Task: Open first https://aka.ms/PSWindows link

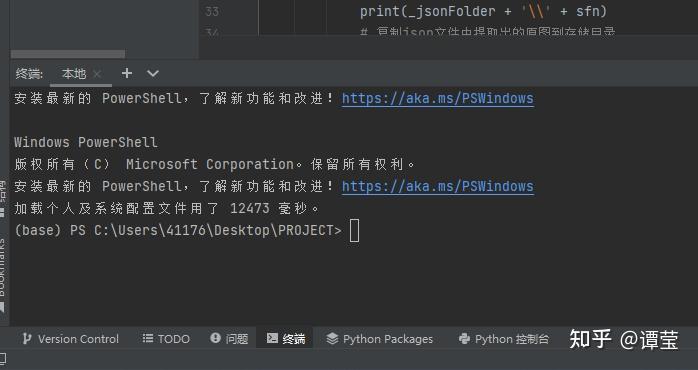Action: 438,98
